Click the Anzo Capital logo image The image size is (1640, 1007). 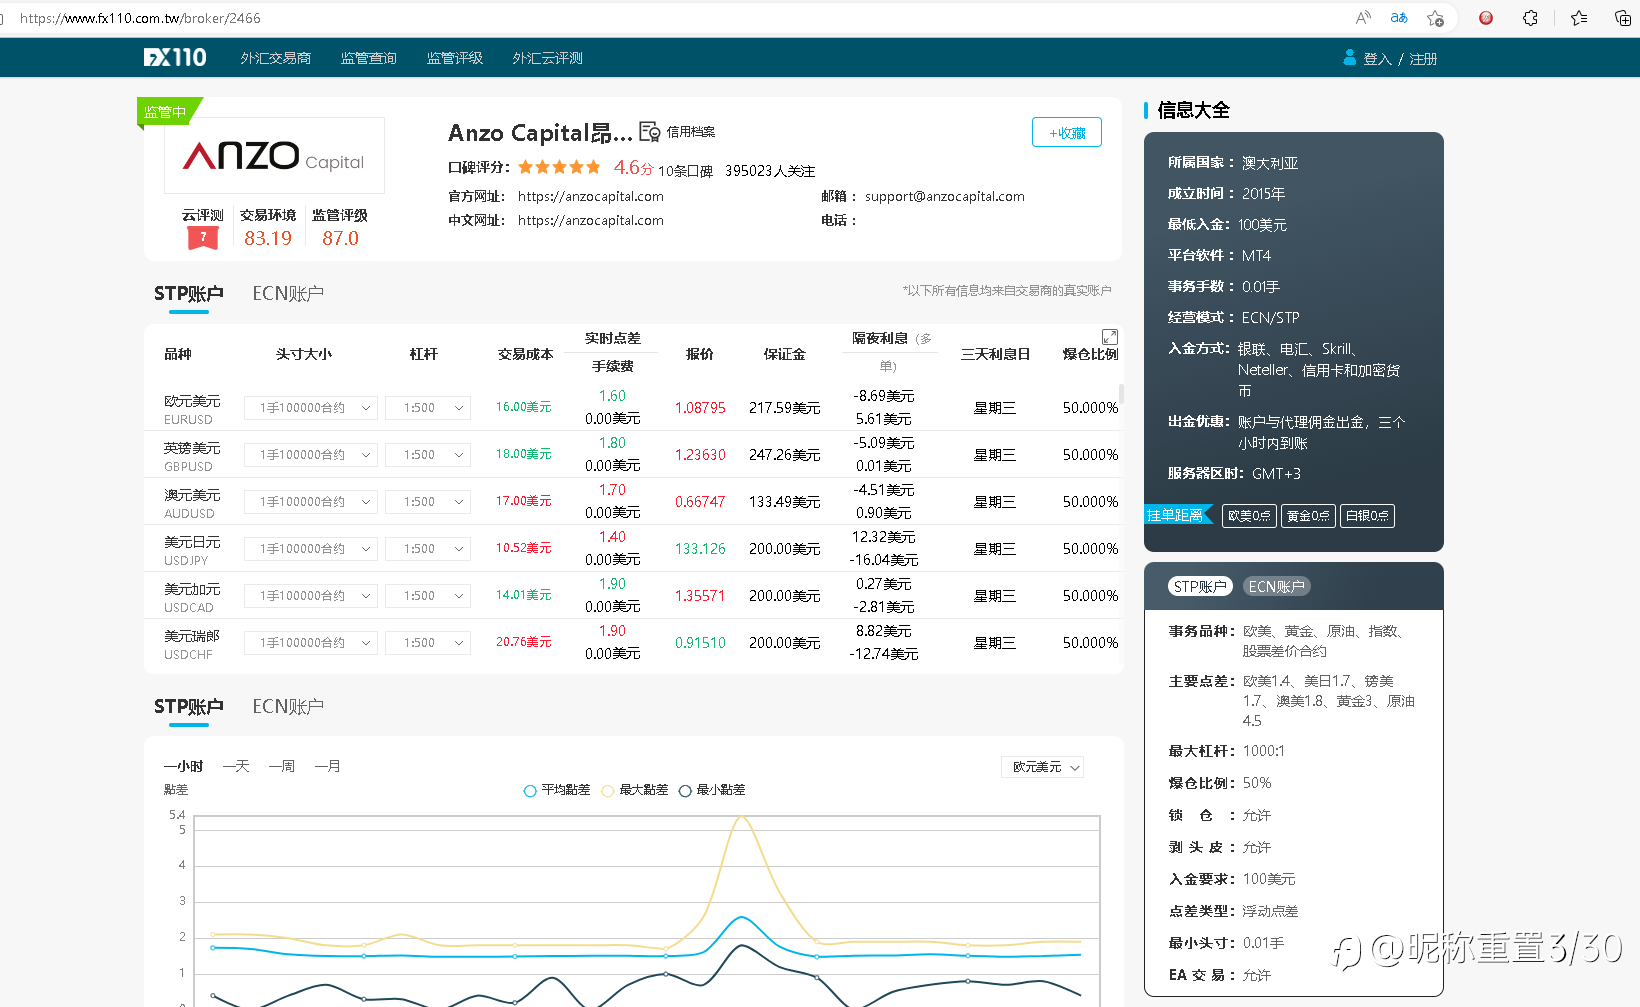(x=274, y=155)
